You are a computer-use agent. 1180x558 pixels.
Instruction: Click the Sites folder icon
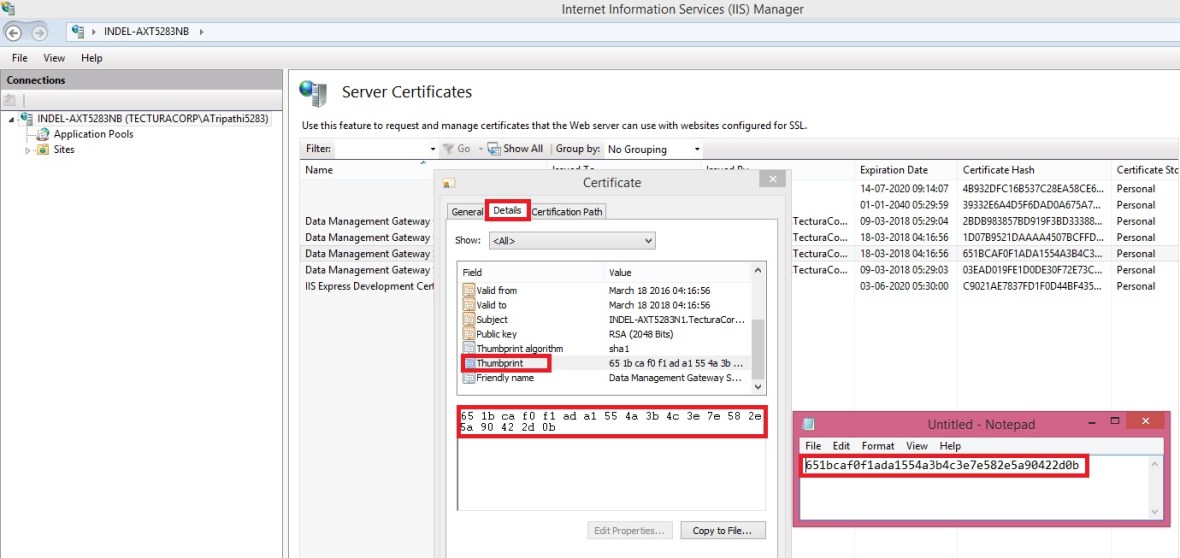pos(43,150)
